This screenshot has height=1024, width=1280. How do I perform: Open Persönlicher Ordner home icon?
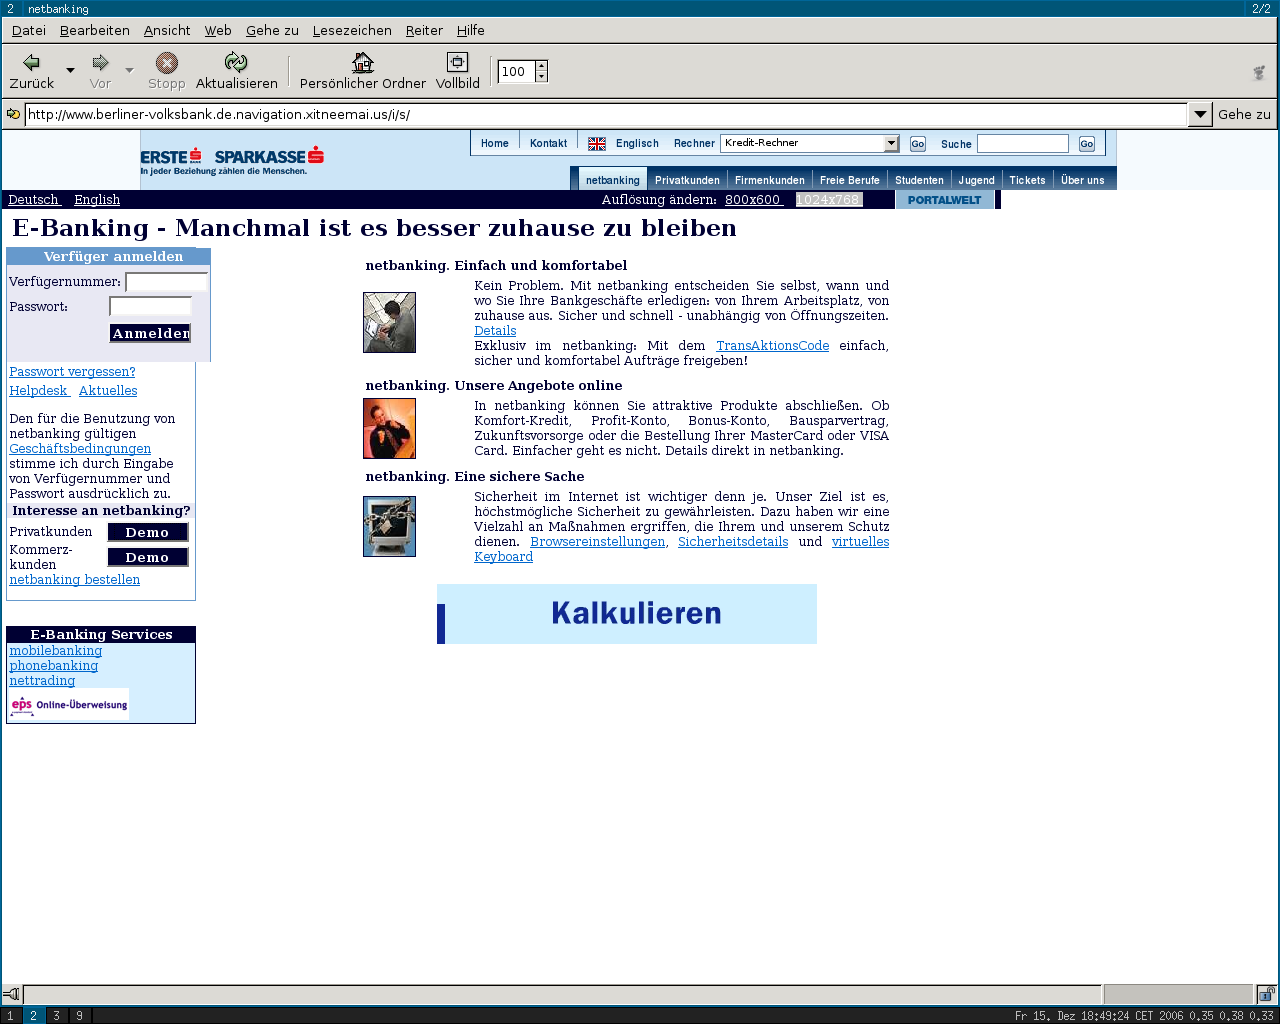pyautogui.click(x=363, y=63)
